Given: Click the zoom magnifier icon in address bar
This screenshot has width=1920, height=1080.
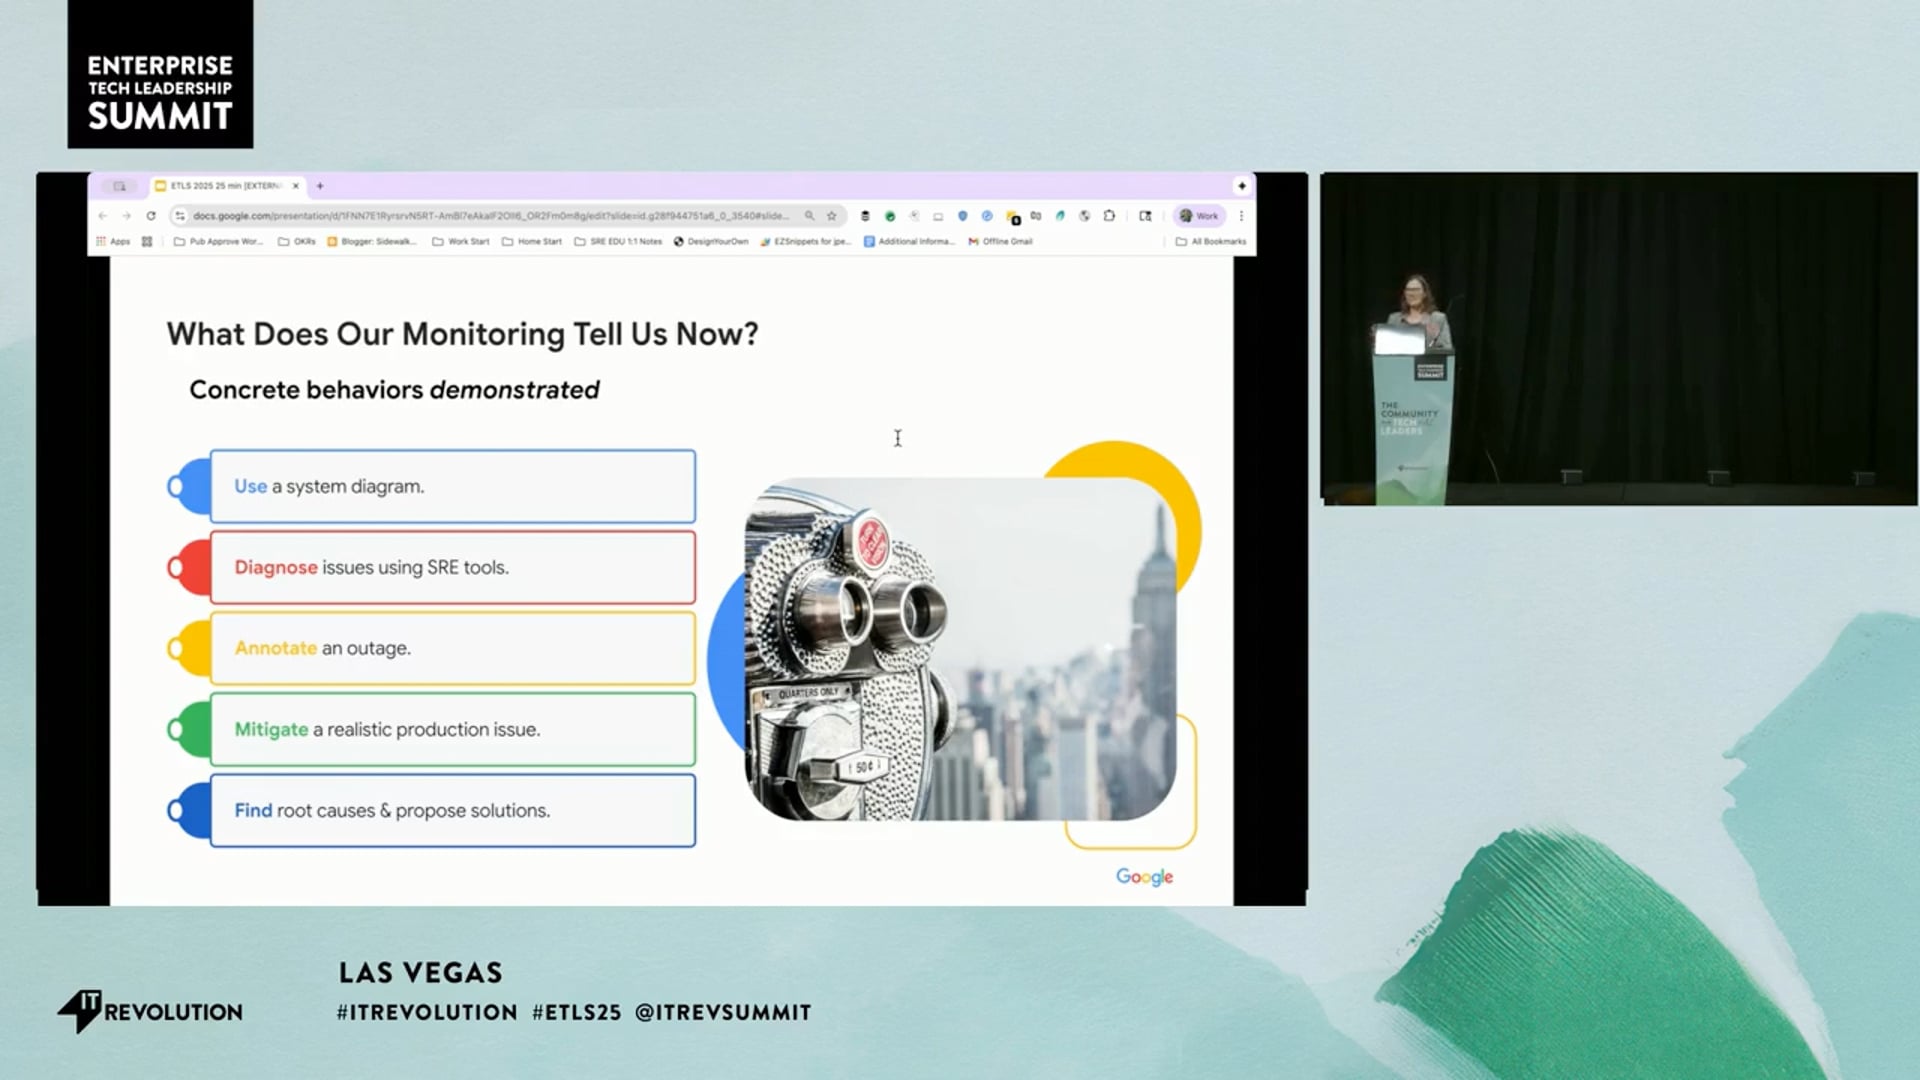Looking at the screenshot, I should [810, 216].
